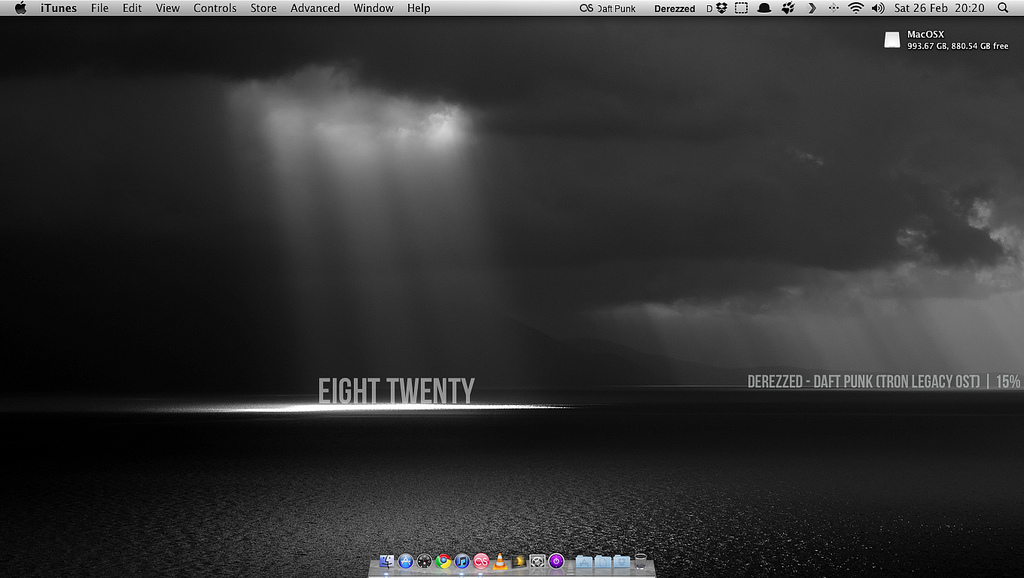Screen dimensions: 1024x578
Task: Open Finder from the dock
Action: click(387, 562)
